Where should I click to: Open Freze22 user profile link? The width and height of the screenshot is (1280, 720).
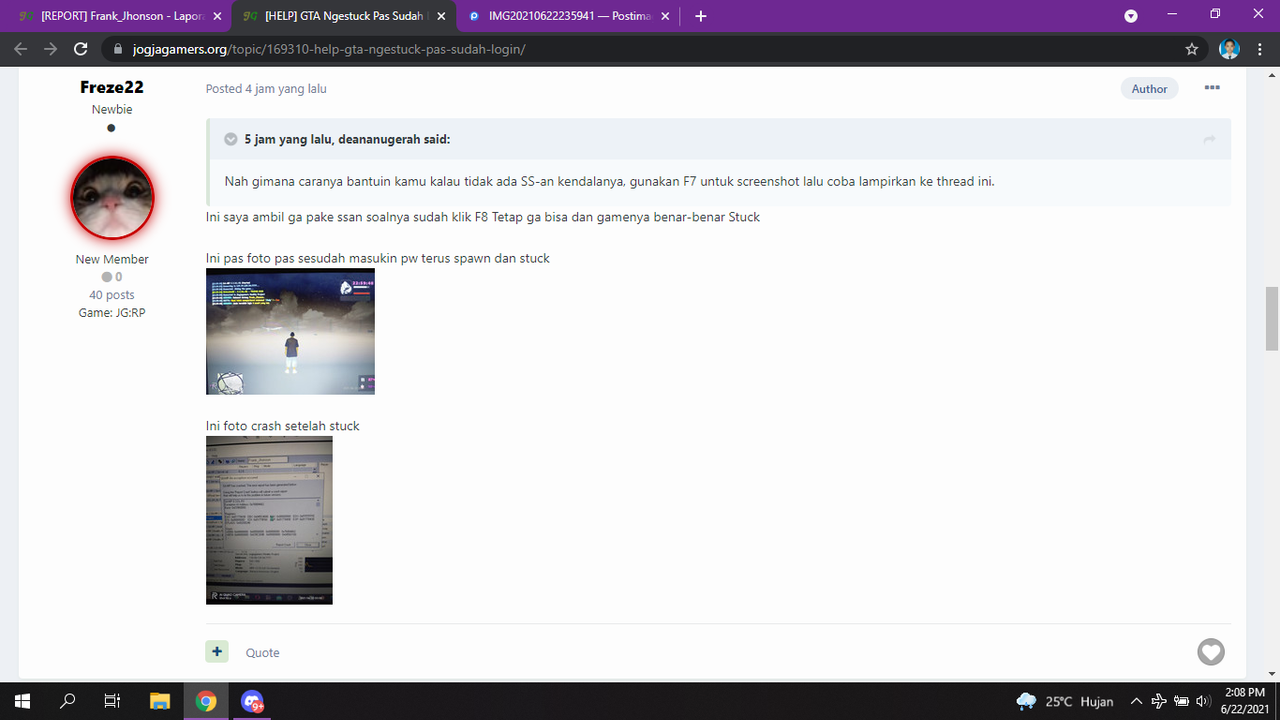(112, 88)
